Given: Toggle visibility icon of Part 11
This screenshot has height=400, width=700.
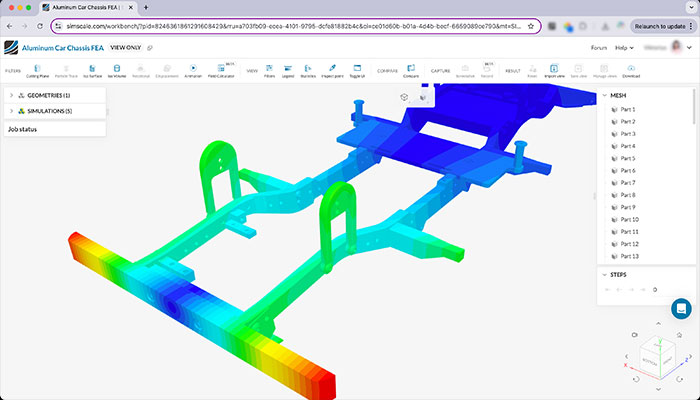Looking at the screenshot, I should tap(614, 232).
